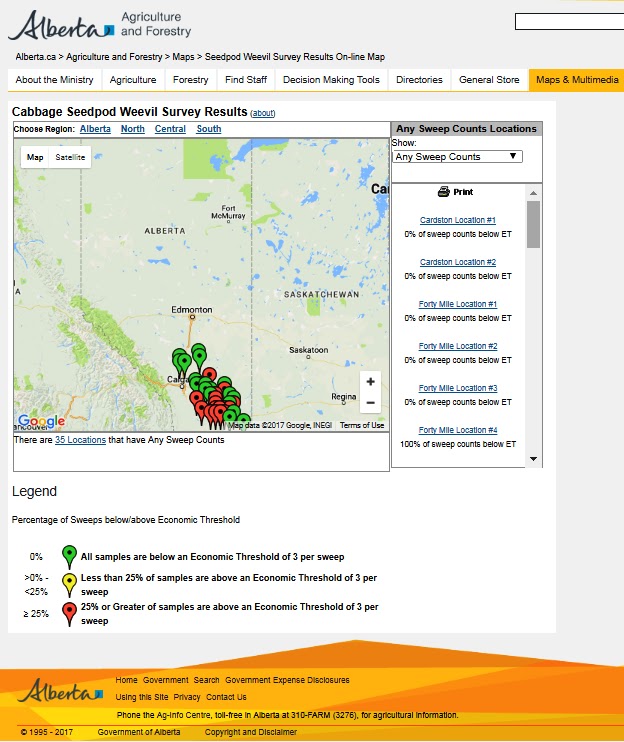
Task: Click the Edmonton label on the map
Action: (x=192, y=309)
